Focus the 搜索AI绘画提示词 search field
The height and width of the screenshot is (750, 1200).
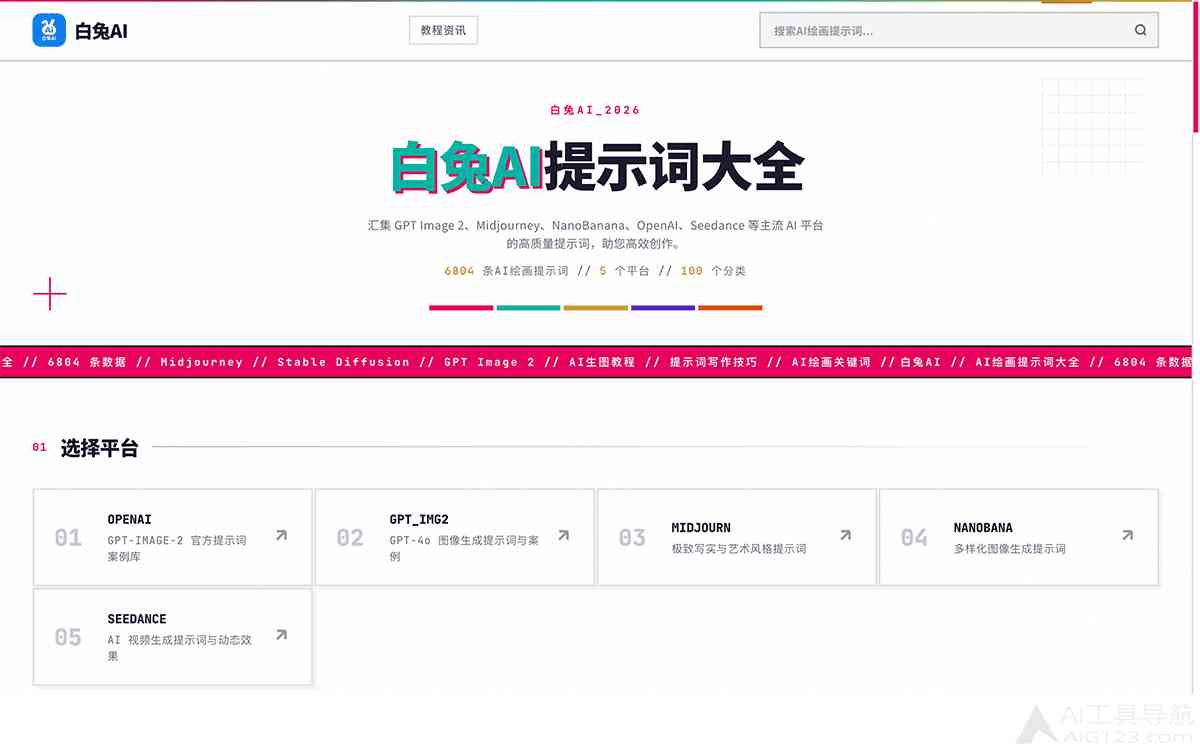coord(959,30)
